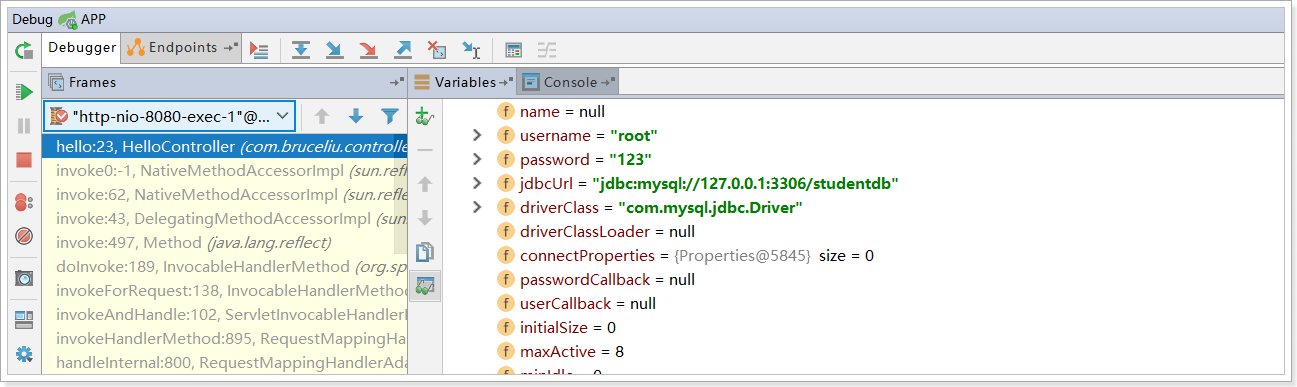Expand the username variable node
The image size is (1297, 387).
(x=478, y=136)
